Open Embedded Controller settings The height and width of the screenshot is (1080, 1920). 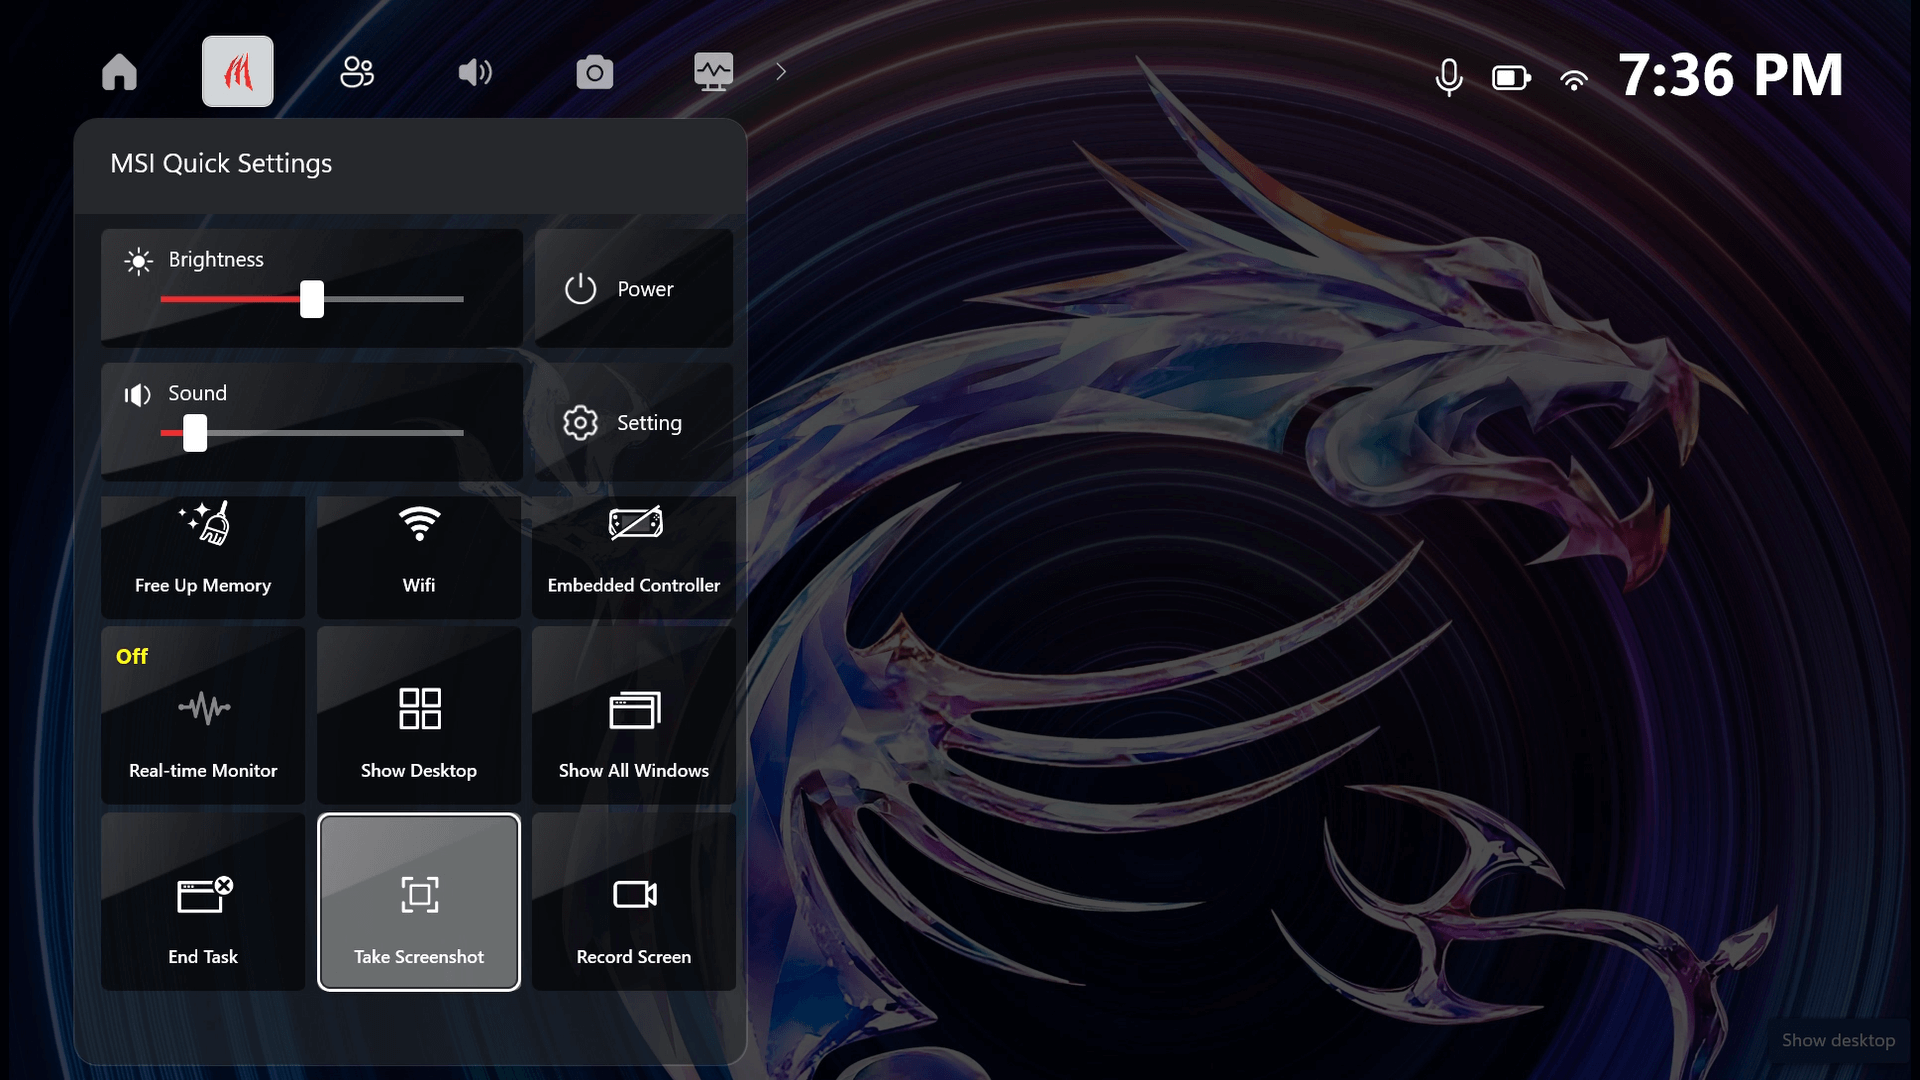tap(633, 546)
